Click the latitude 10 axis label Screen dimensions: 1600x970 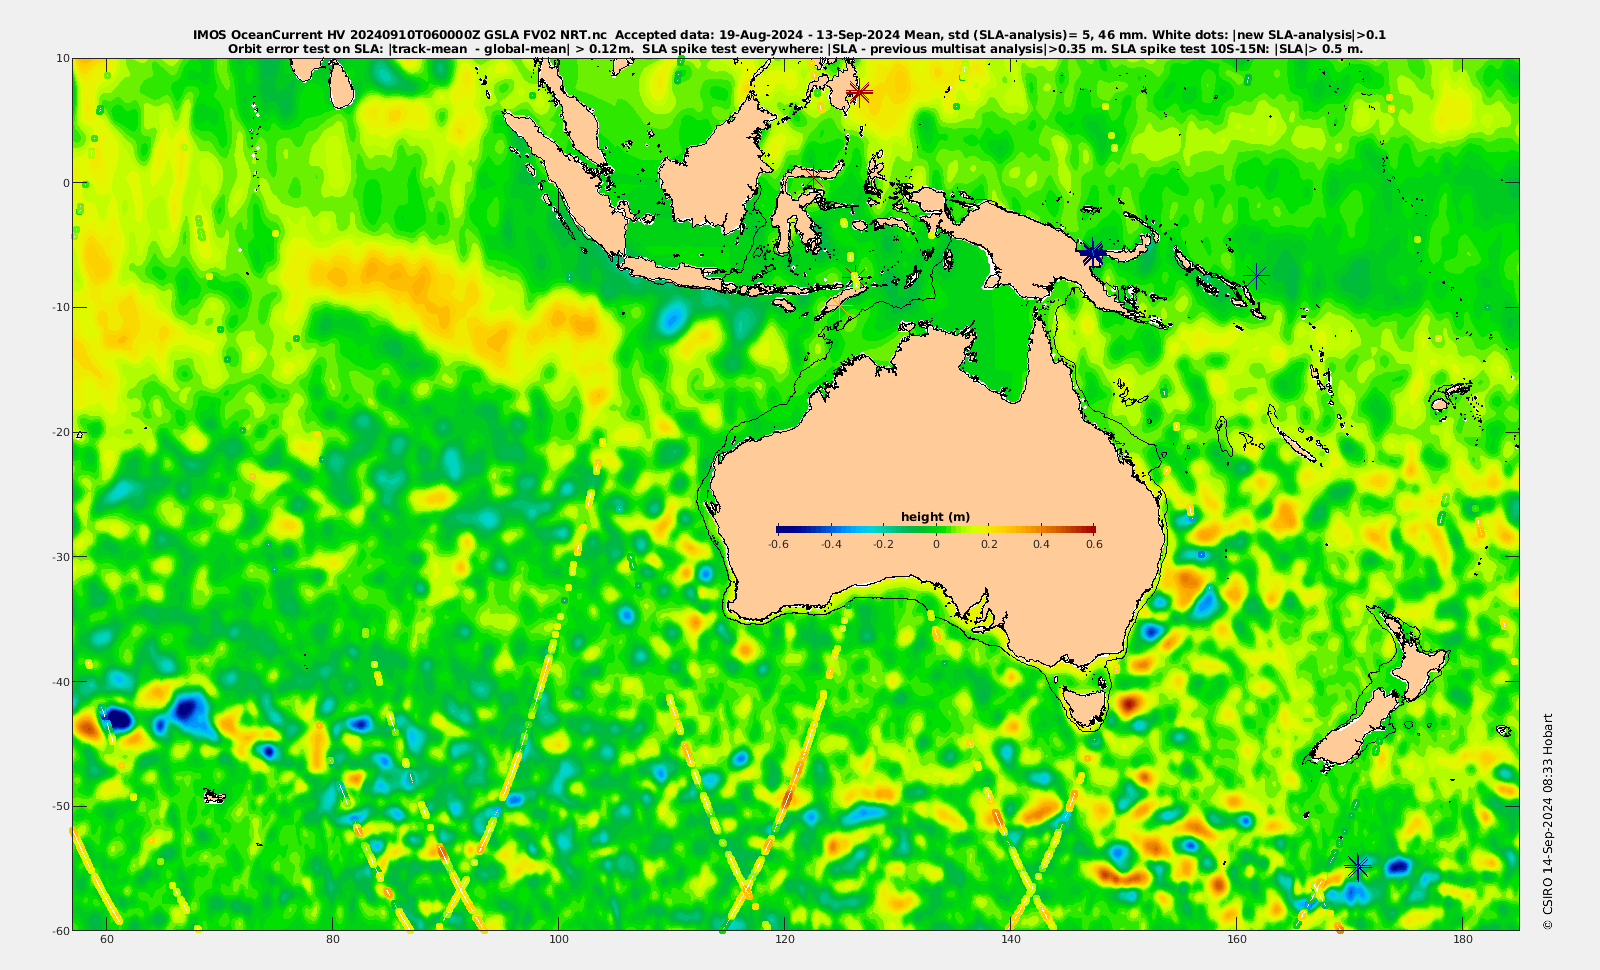coord(63,58)
